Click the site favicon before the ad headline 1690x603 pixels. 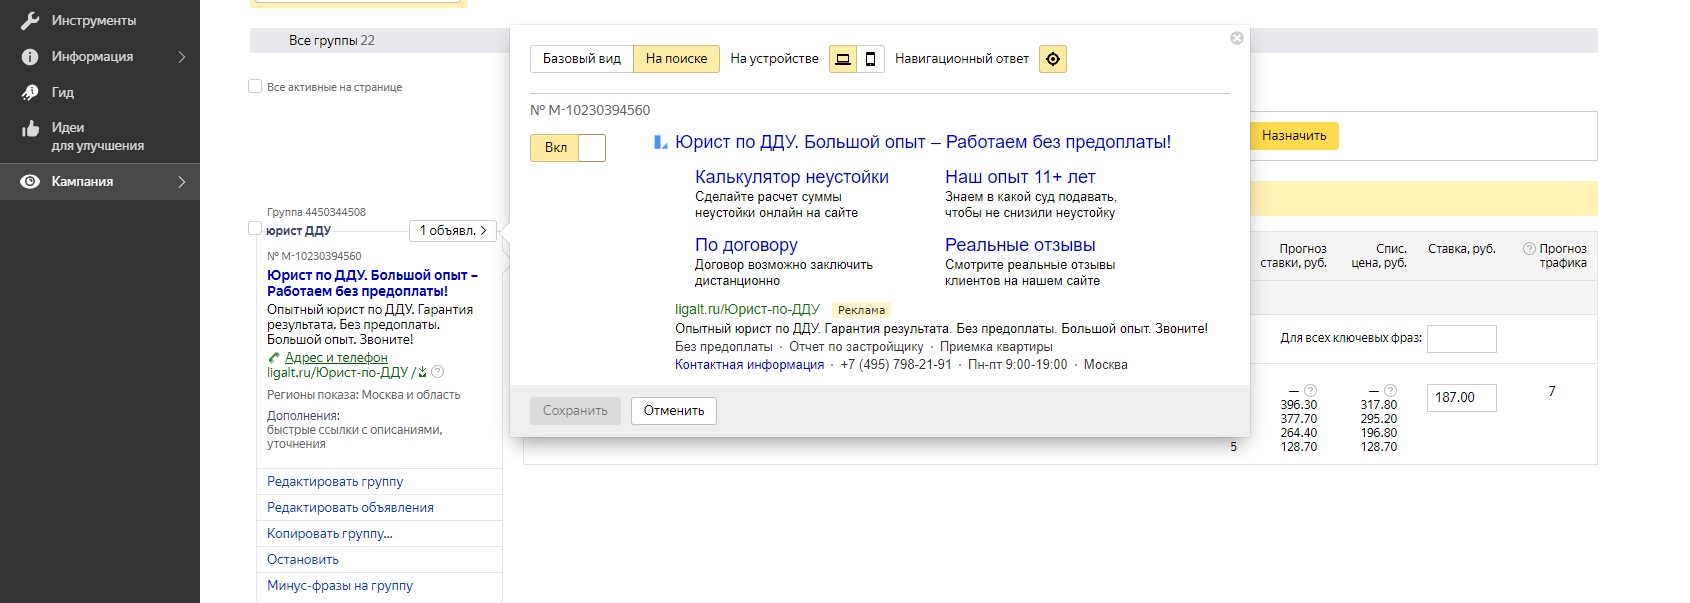click(x=660, y=142)
